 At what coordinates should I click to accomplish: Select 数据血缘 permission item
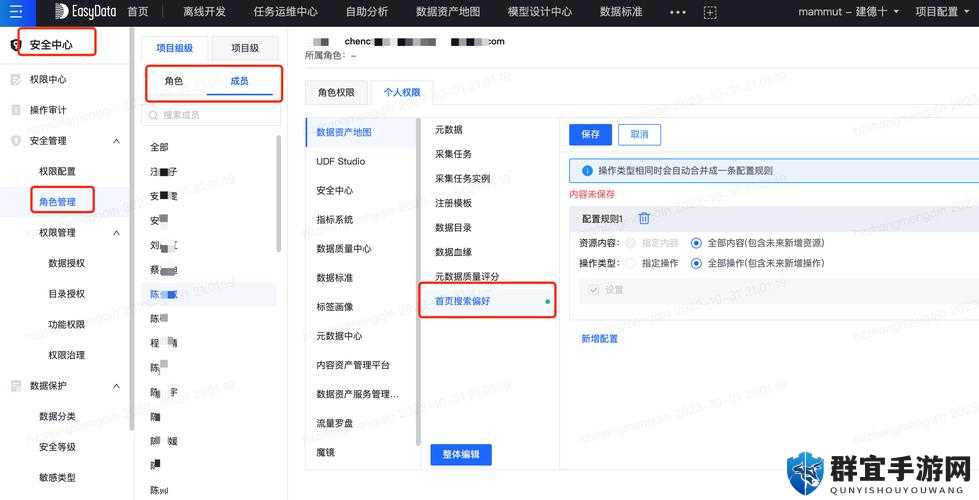click(x=453, y=252)
